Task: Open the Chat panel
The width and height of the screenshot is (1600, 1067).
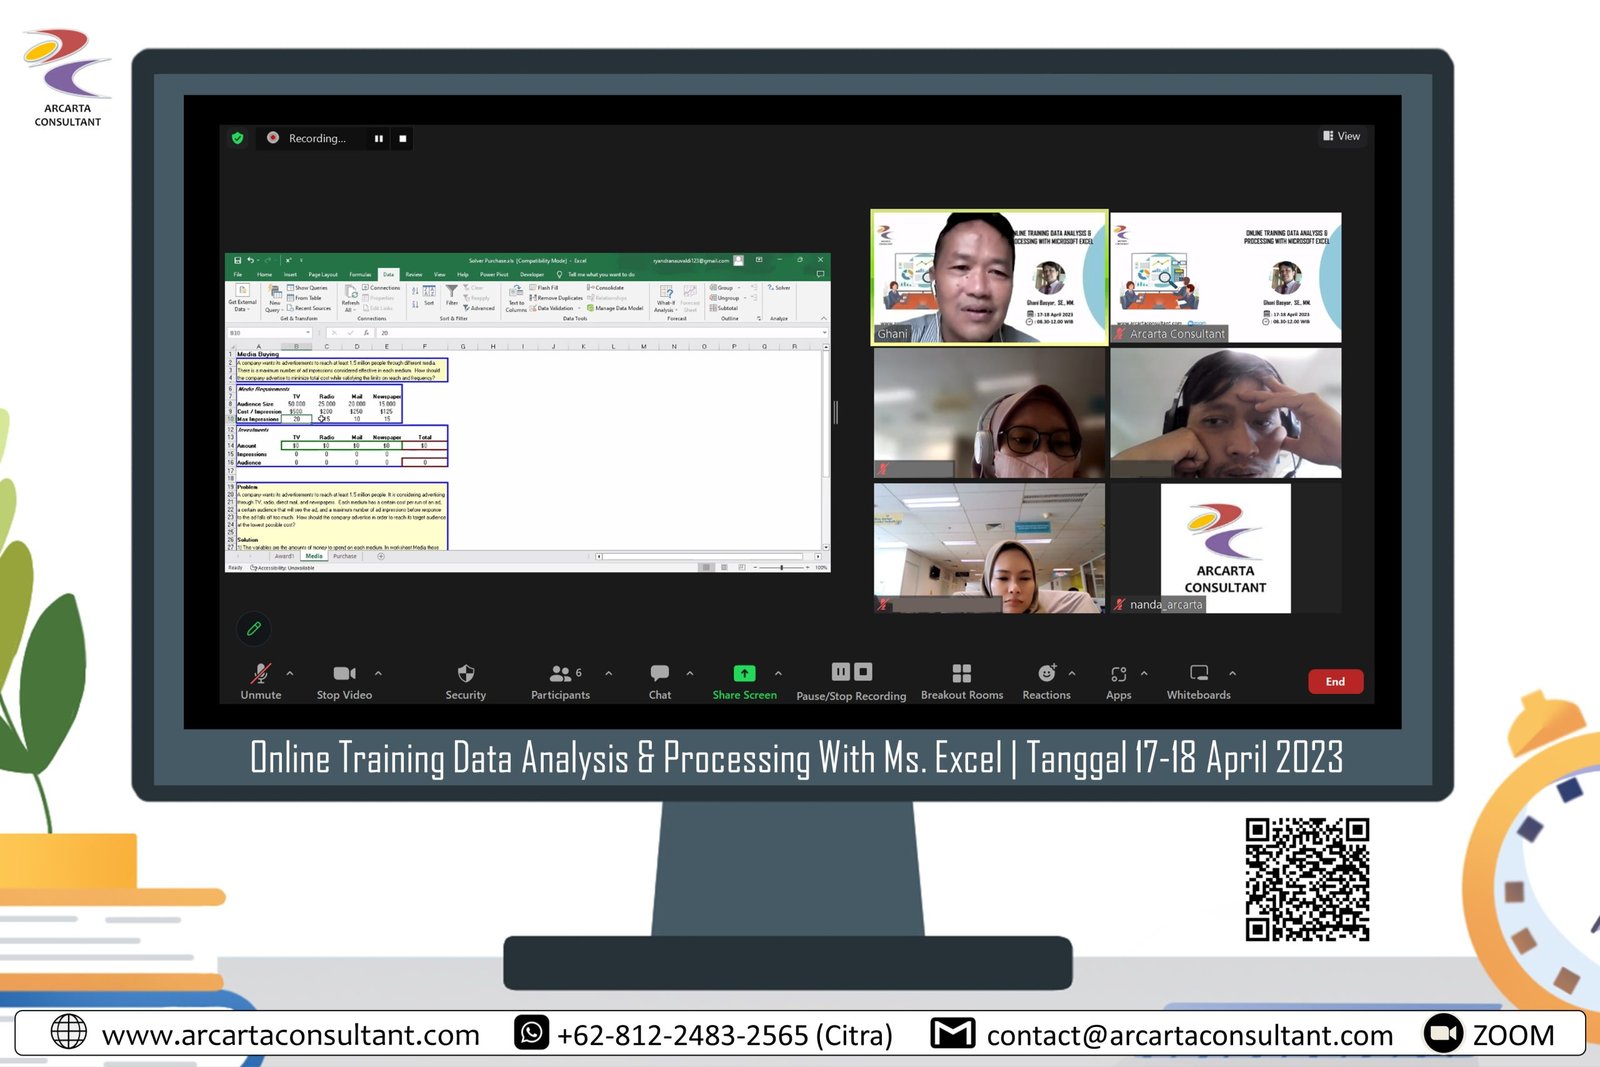Action: pyautogui.click(x=659, y=674)
